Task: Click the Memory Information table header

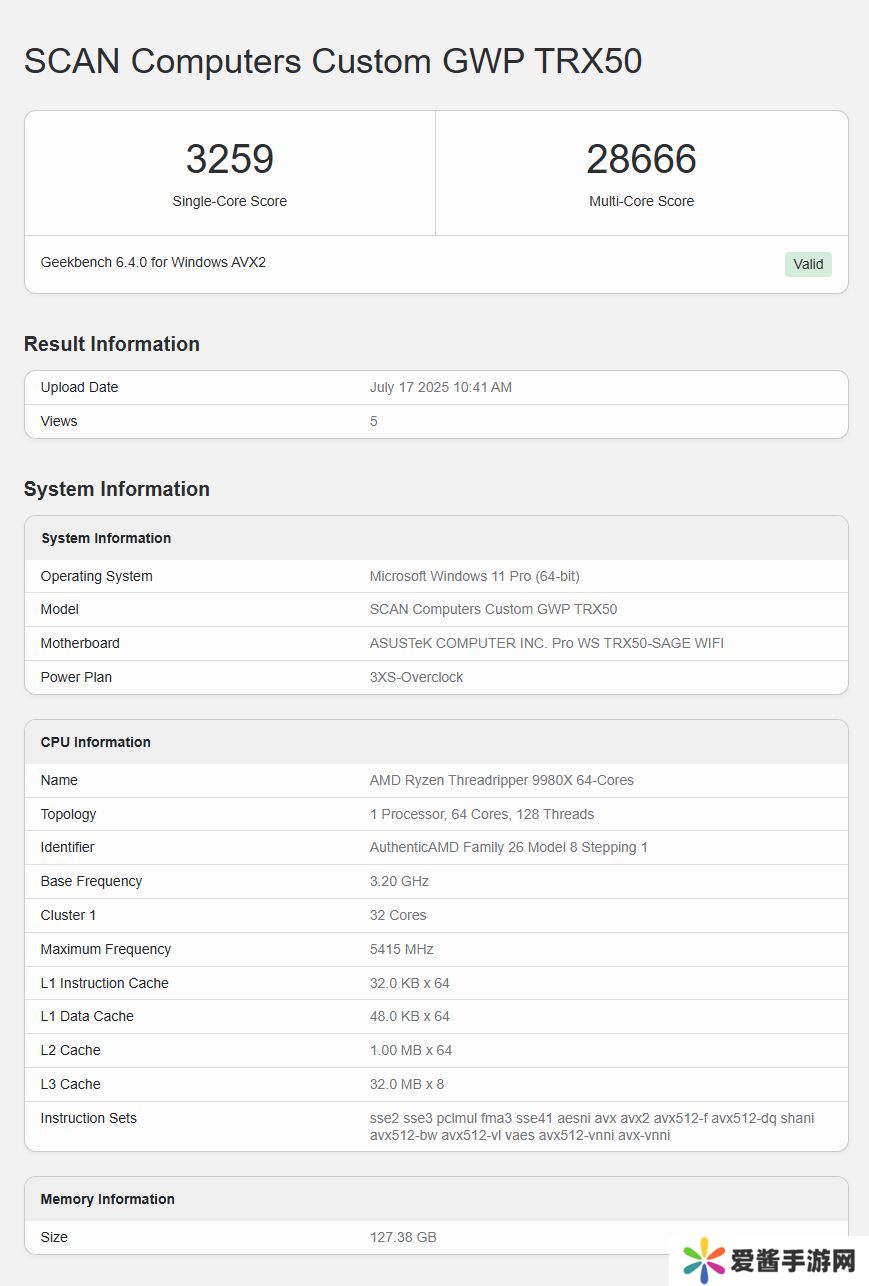Action: click(x=107, y=1199)
